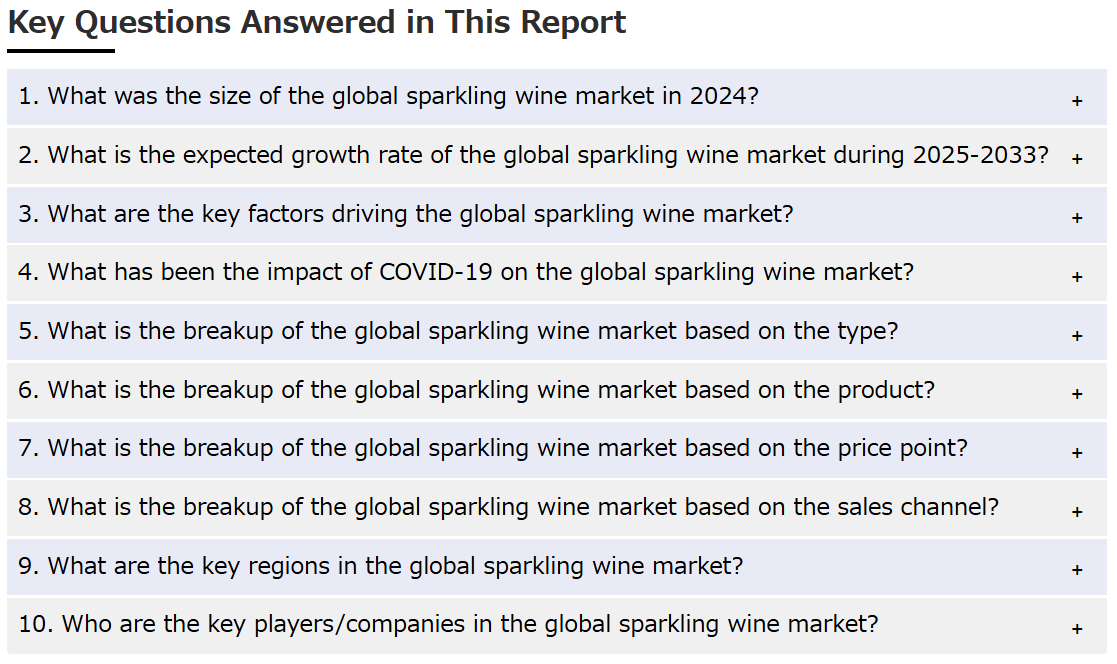
Task: Click plus icon for breakup by type question
Action: [1076, 336]
